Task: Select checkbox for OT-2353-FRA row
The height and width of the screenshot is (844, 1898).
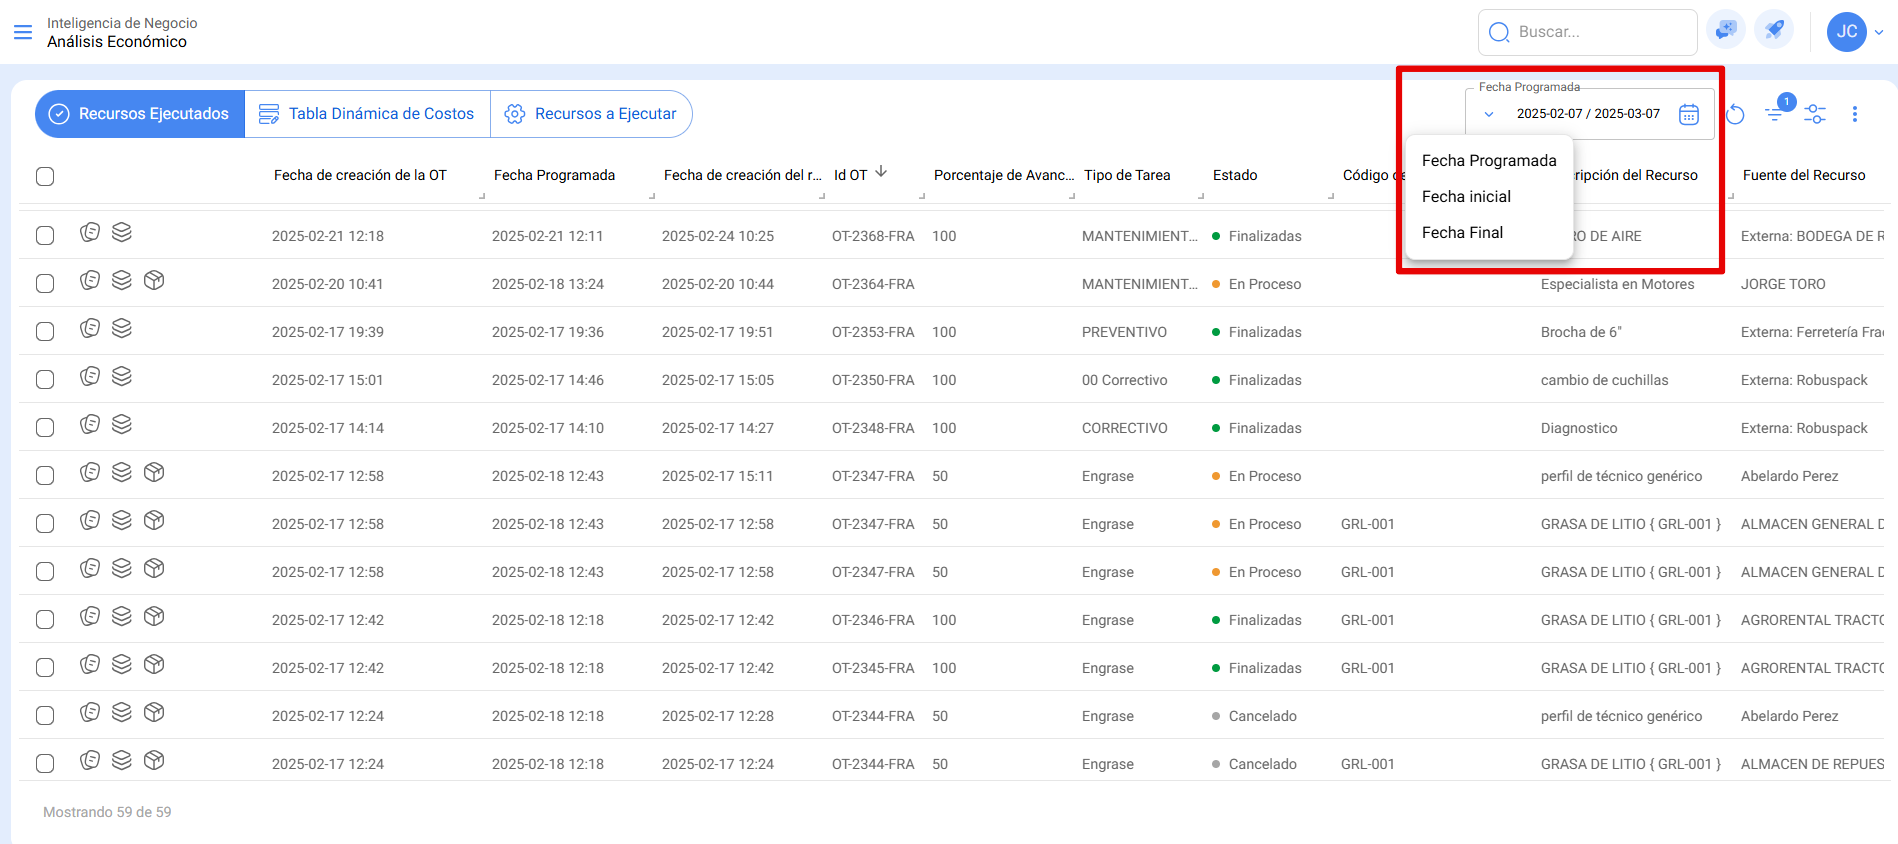Action: (45, 332)
